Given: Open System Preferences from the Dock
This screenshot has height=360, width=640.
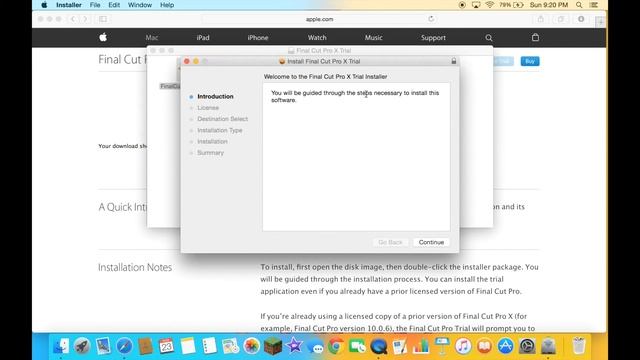Looking at the screenshot, I should pos(527,346).
